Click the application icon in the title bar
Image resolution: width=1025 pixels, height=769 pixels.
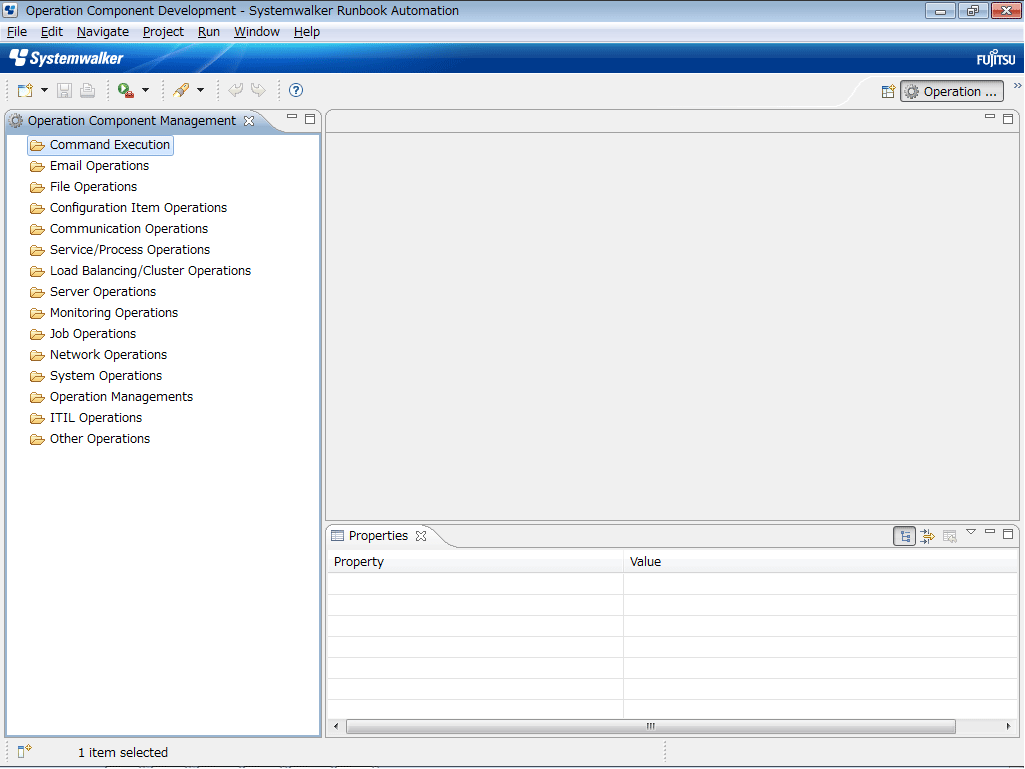point(10,10)
